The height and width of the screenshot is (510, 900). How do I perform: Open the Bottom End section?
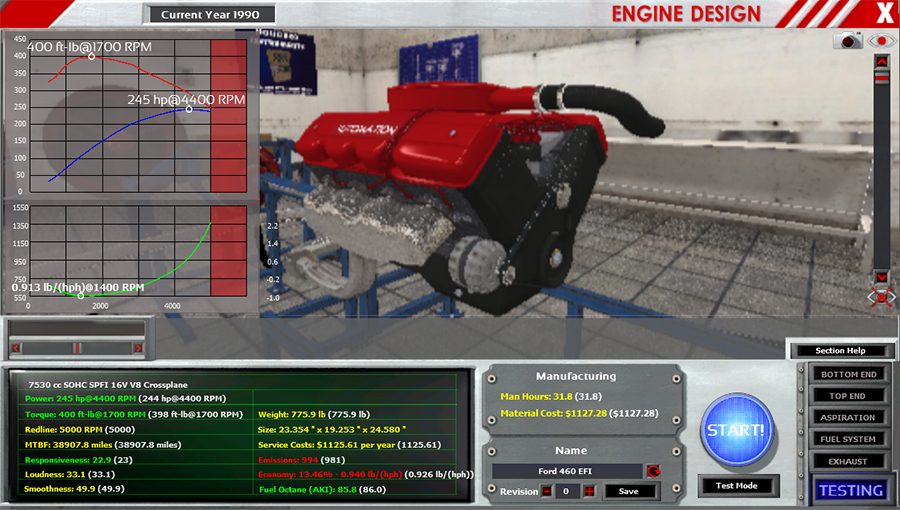(848, 374)
